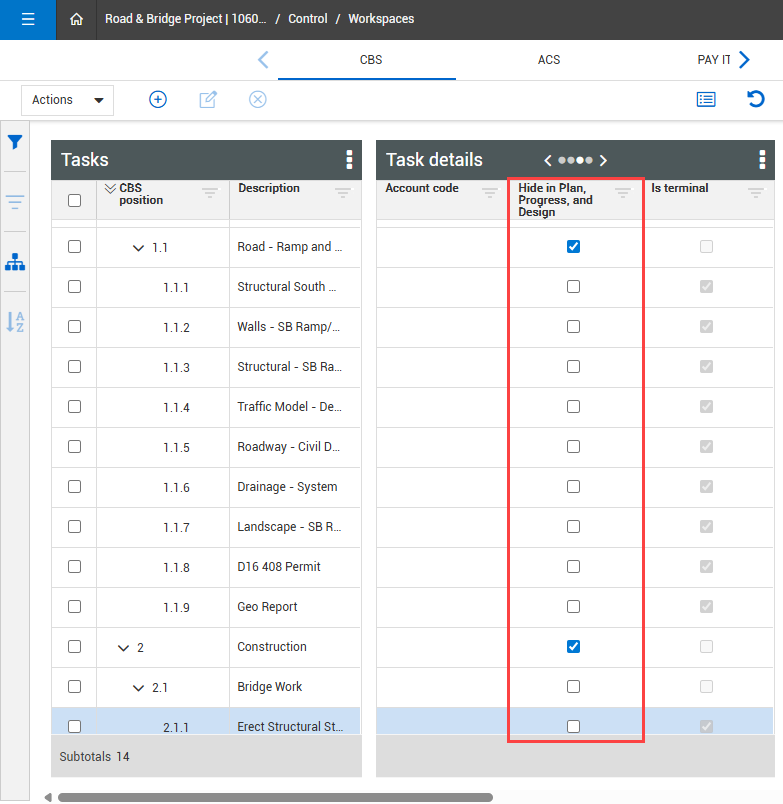Uncheck Hide in Plan for row 1.1
The image size is (783, 804).
(x=573, y=247)
